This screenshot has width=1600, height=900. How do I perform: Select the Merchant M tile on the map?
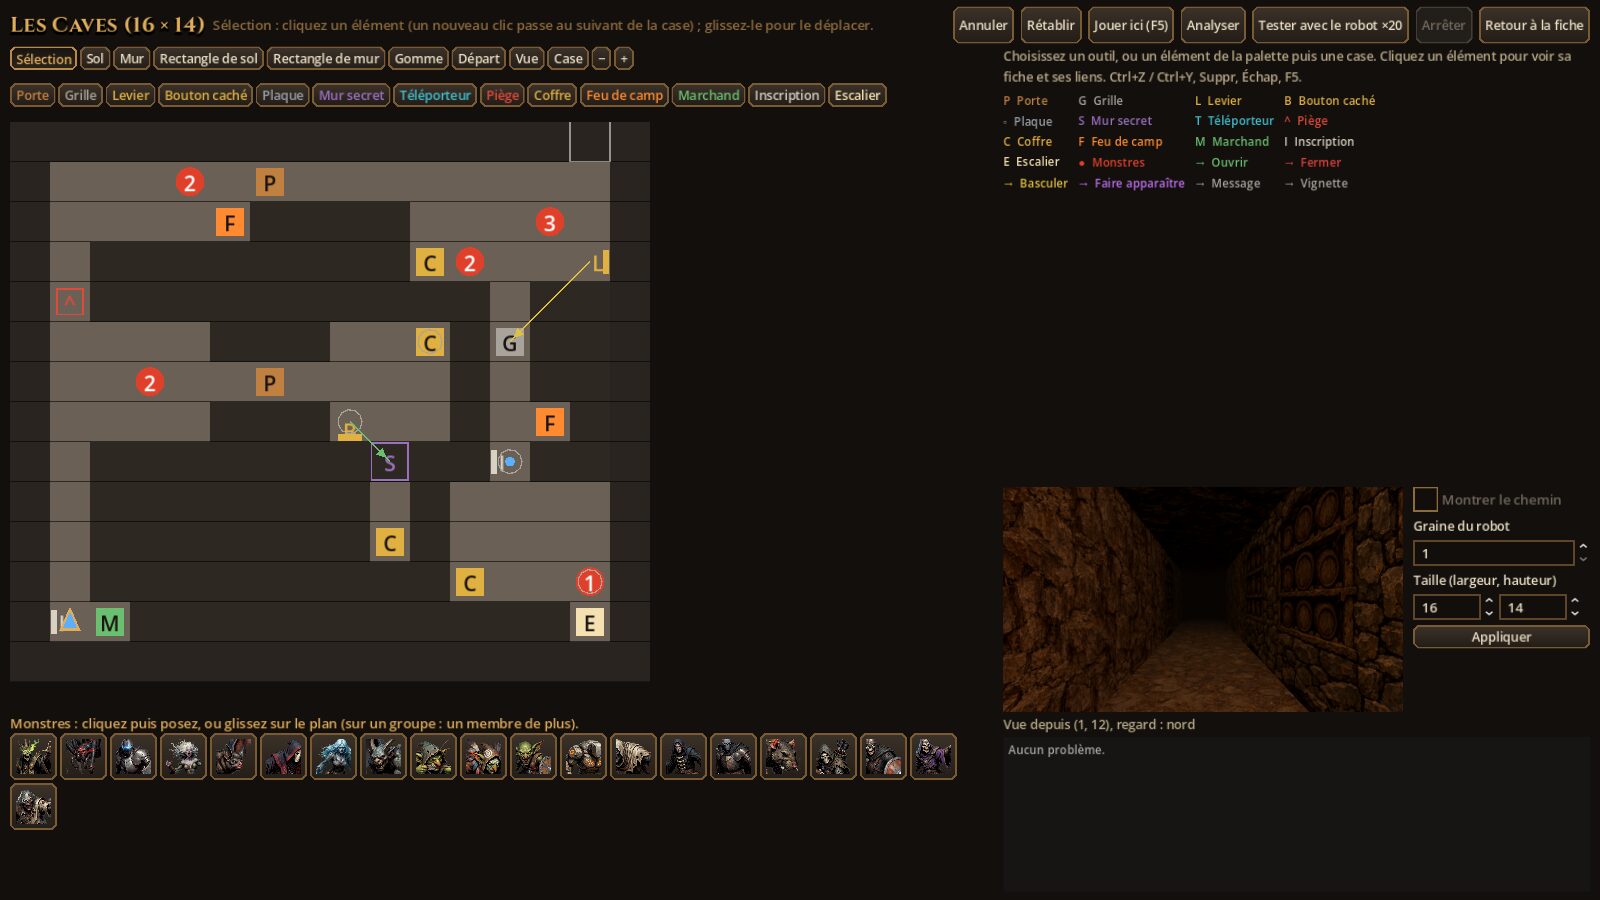[109, 623]
